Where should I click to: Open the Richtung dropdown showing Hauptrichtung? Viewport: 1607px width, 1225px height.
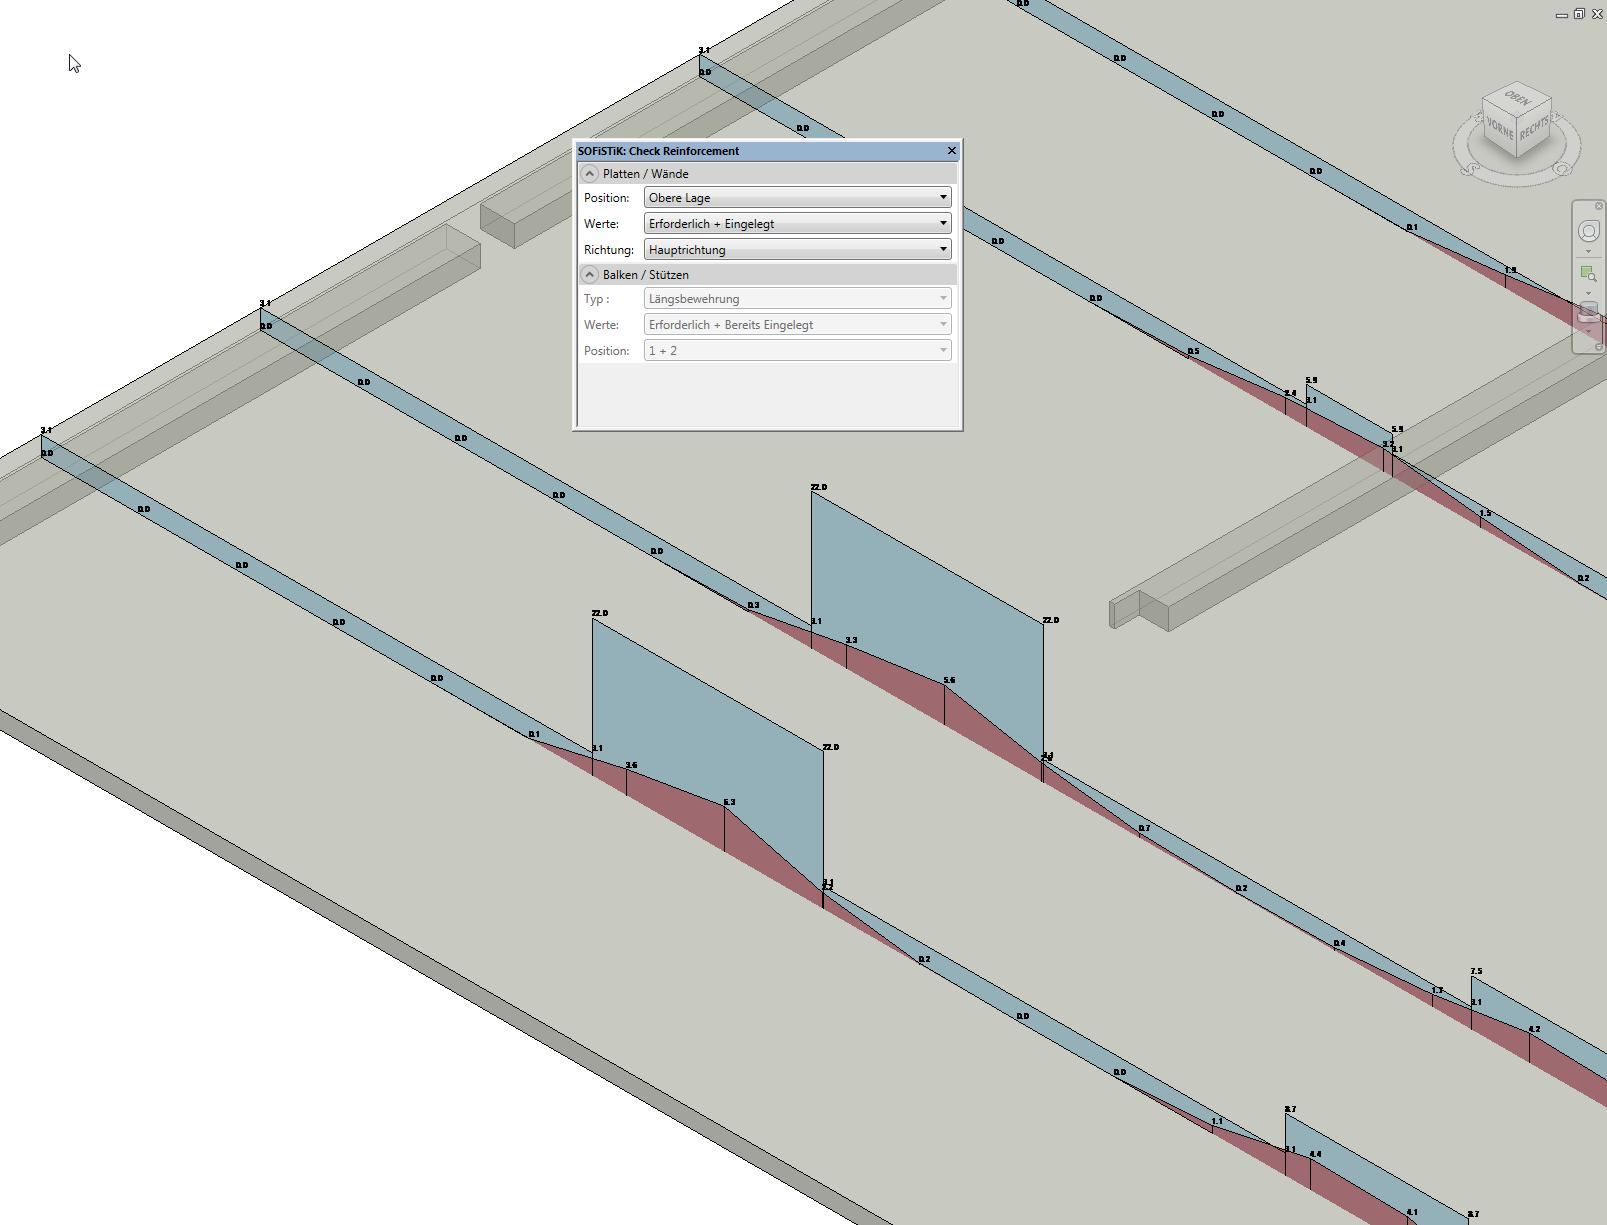point(797,250)
